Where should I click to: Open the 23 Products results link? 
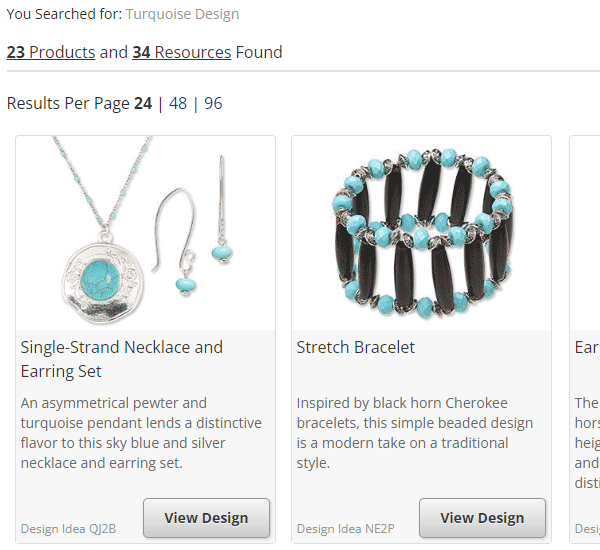51,52
